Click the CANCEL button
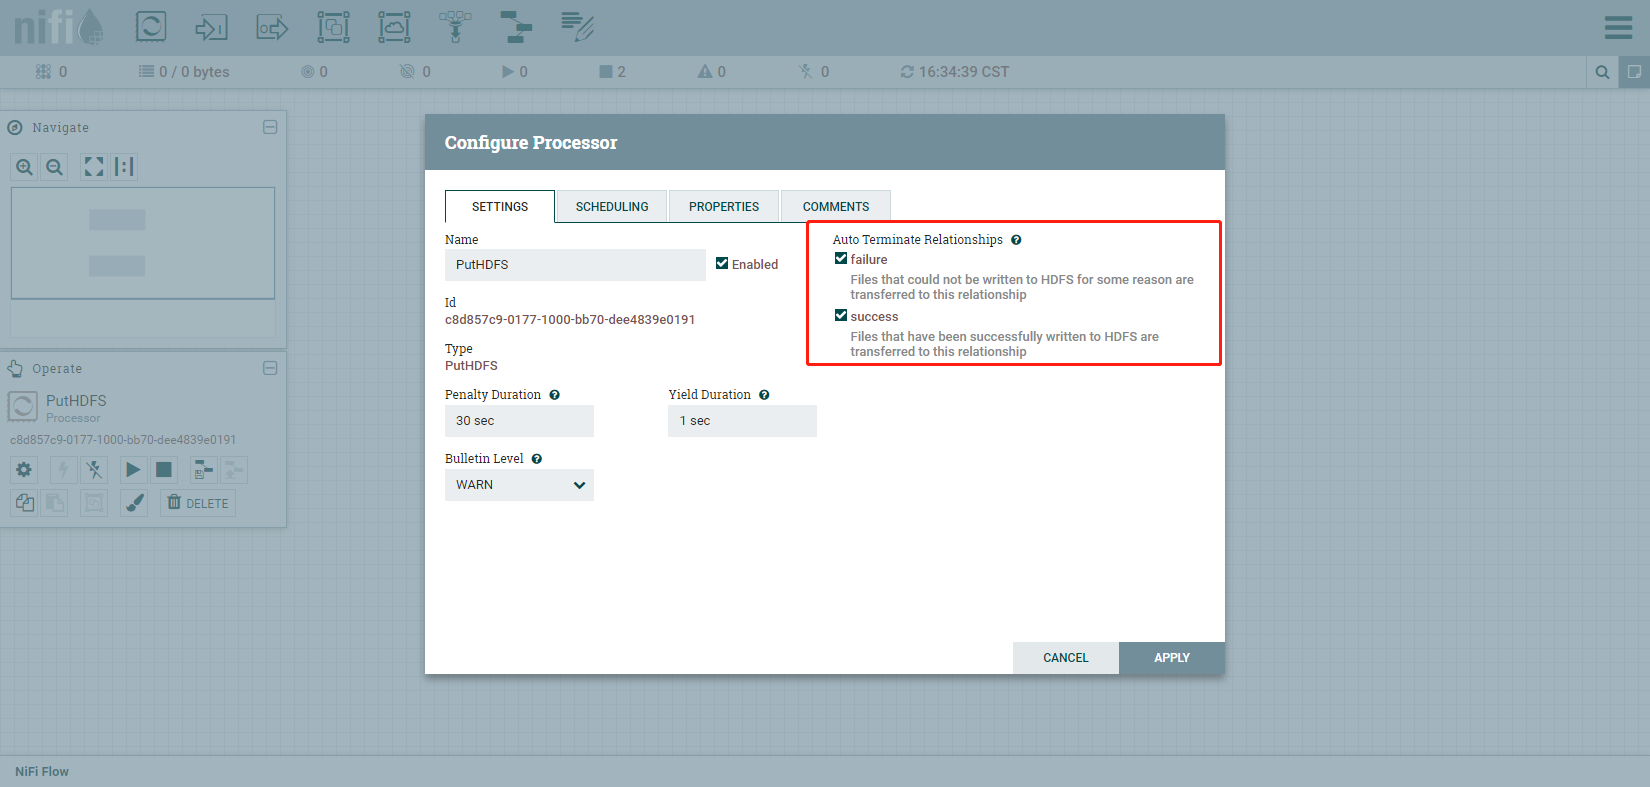Image resolution: width=1650 pixels, height=787 pixels. click(x=1066, y=658)
